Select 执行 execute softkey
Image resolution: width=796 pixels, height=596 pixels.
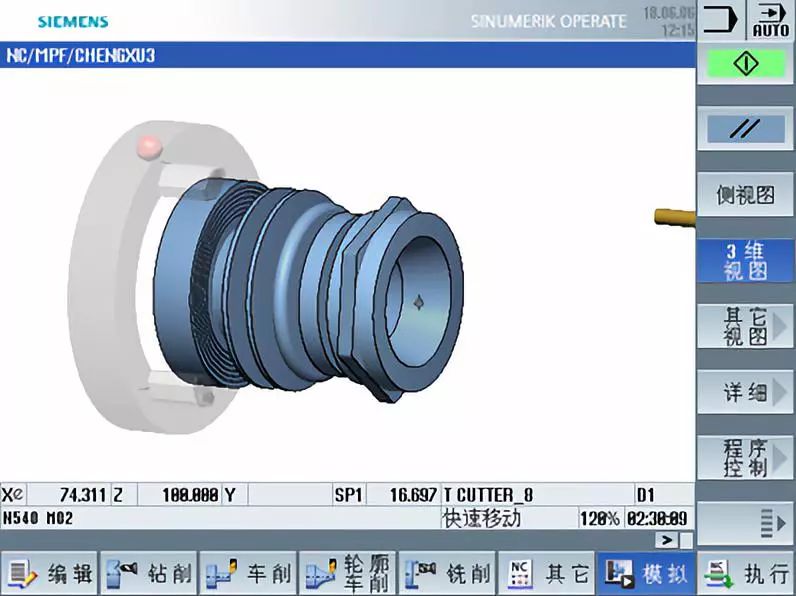[x=745, y=574]
